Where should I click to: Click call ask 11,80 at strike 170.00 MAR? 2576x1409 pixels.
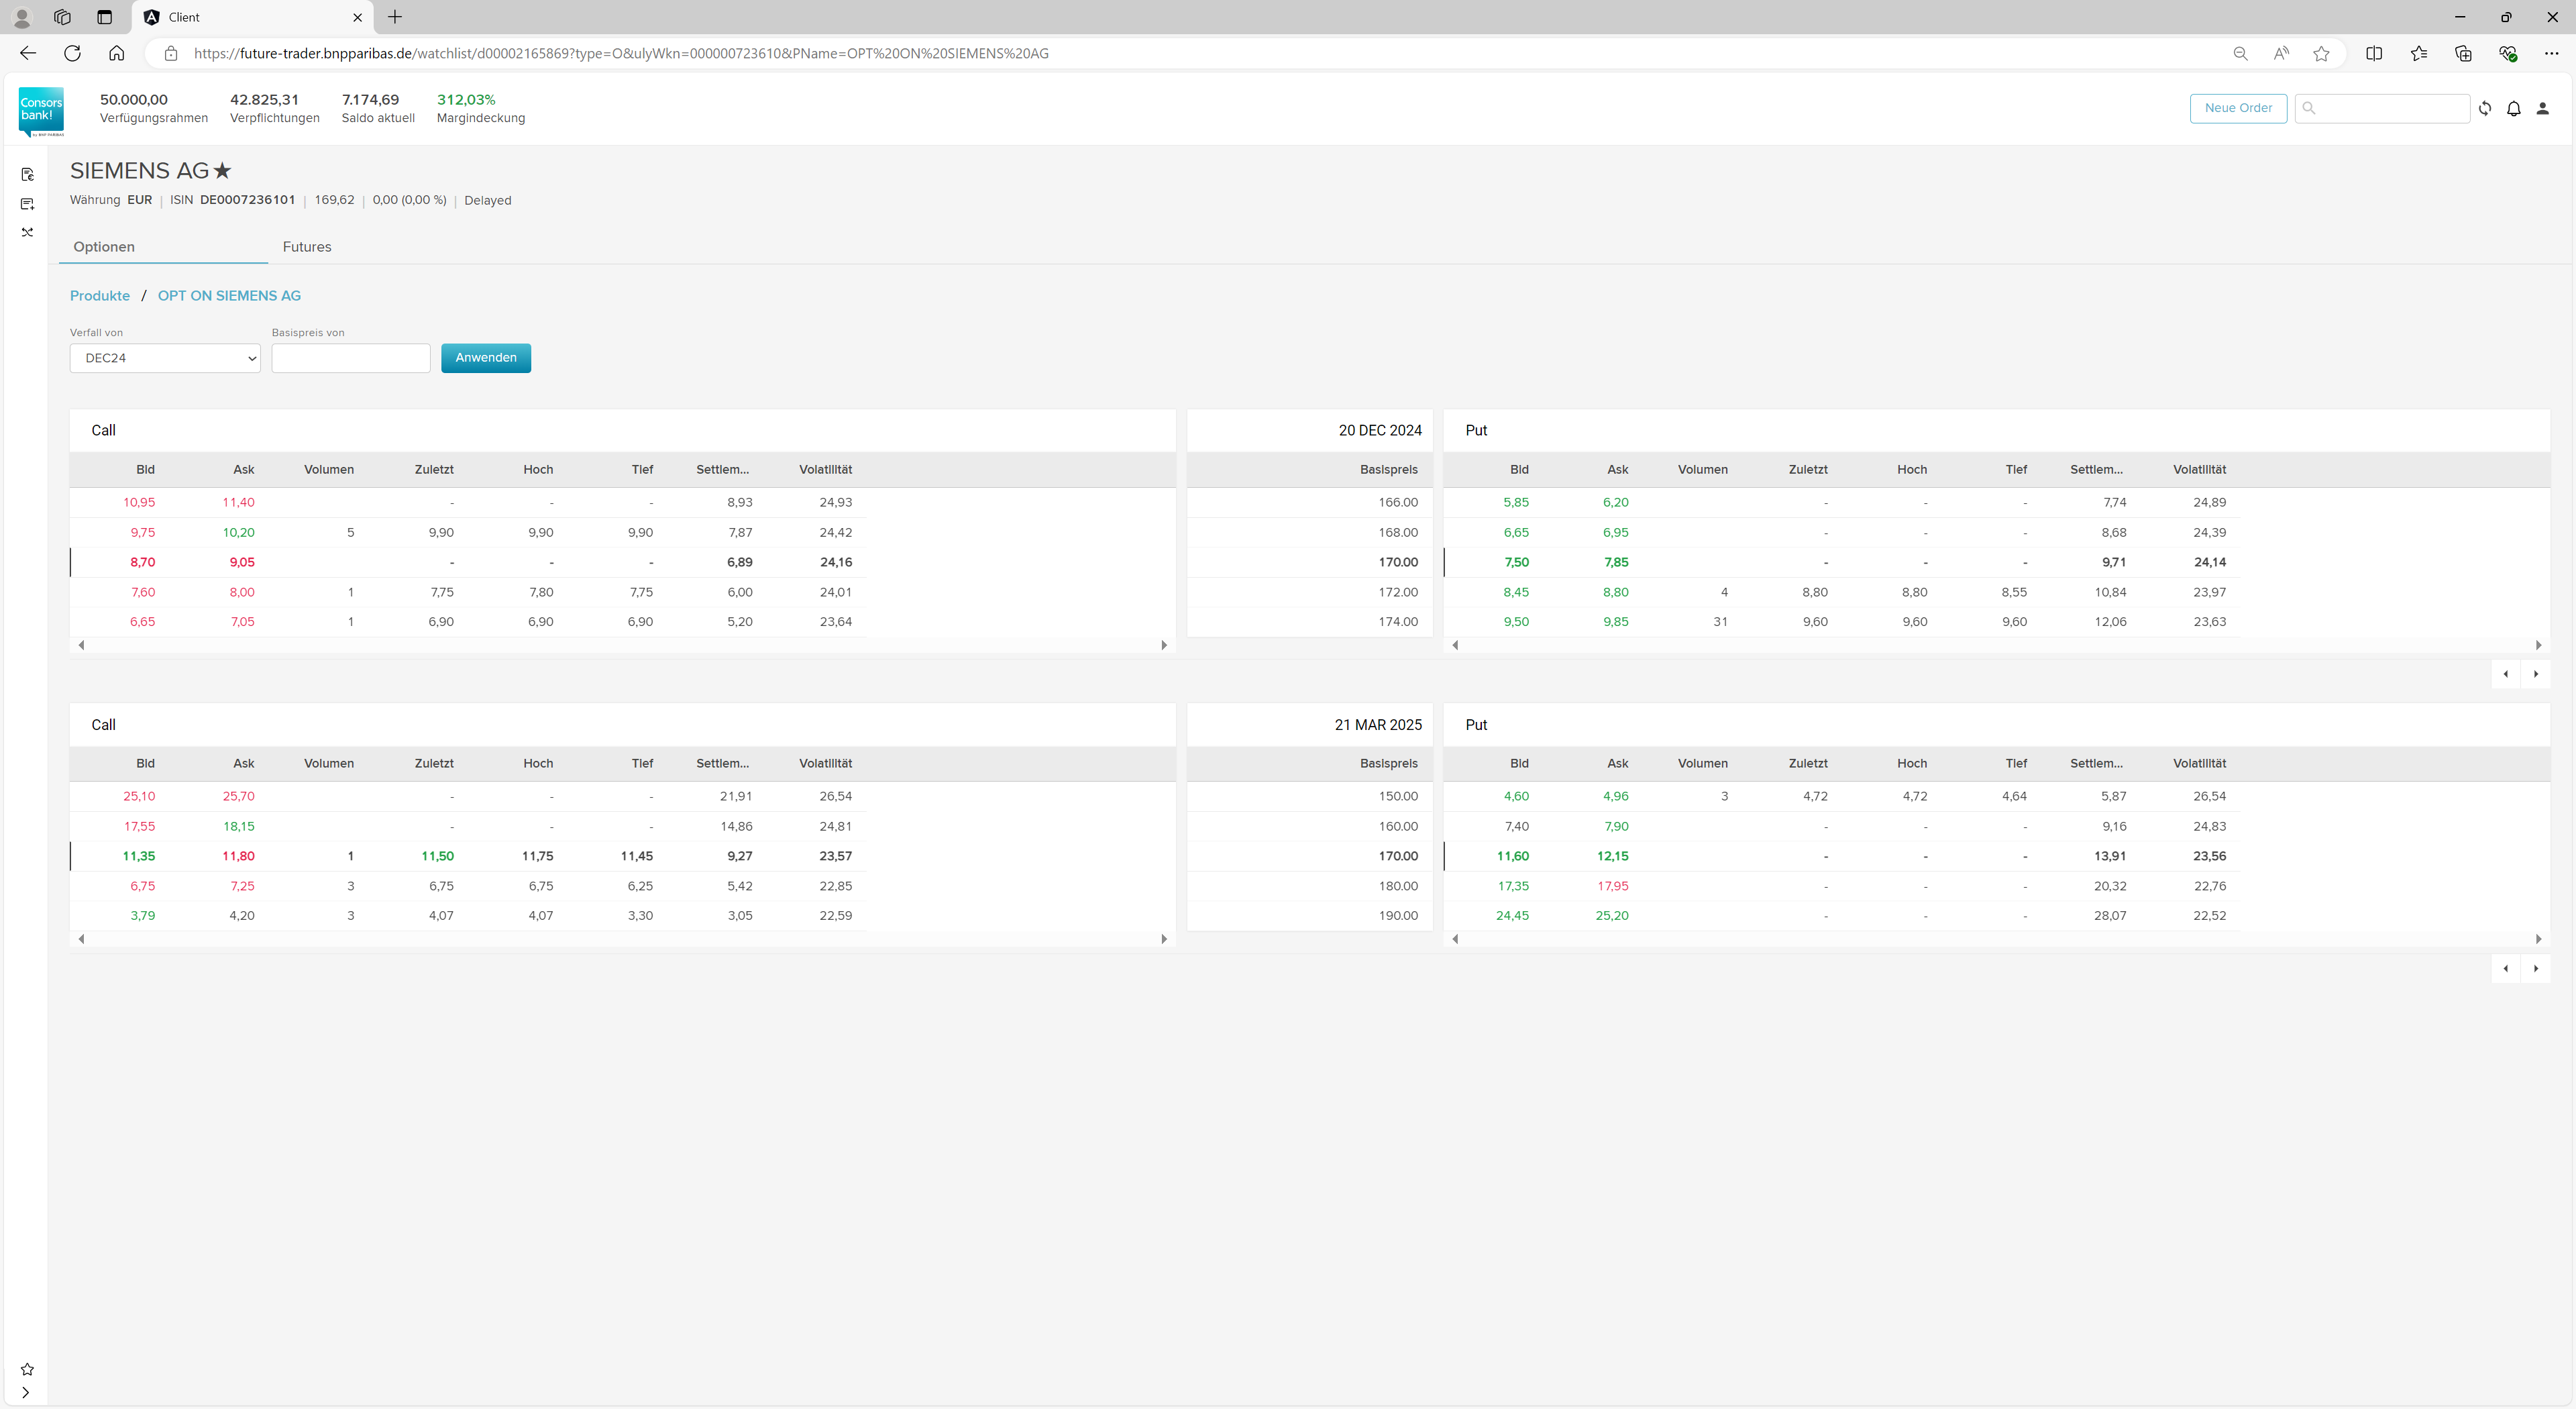point(238,857)
